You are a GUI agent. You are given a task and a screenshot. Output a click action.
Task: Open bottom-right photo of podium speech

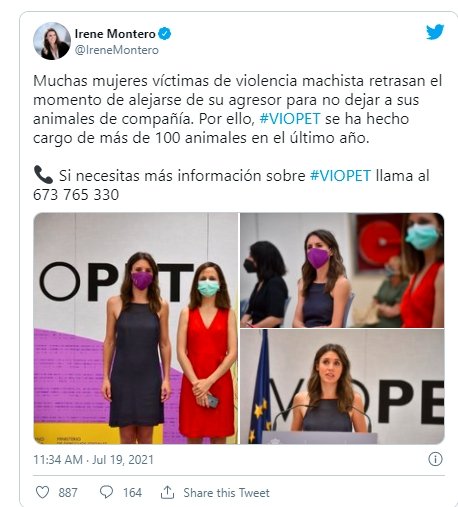tap(342, 387)
